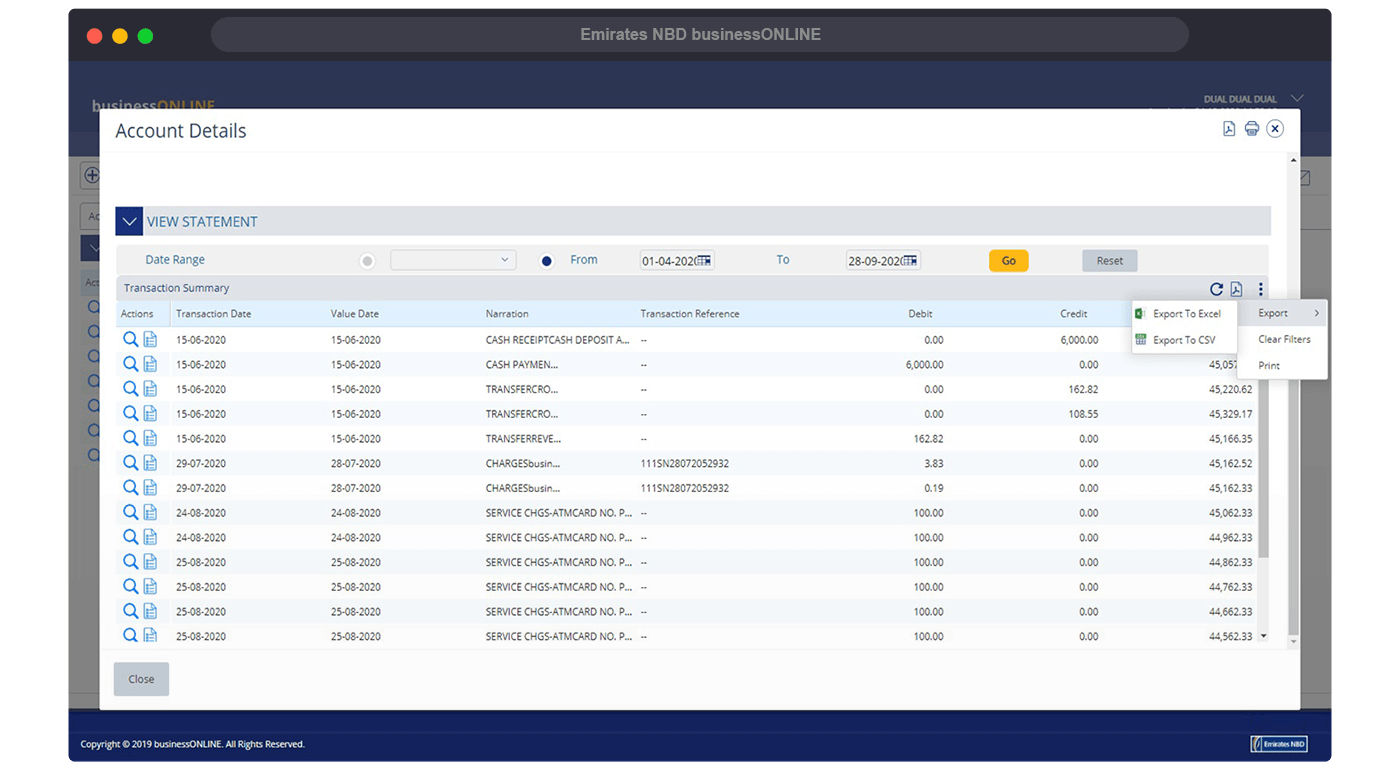Choose Export To CSV option
Image resolution: width=1400 pixels, height=770 pixels.
1184,340
